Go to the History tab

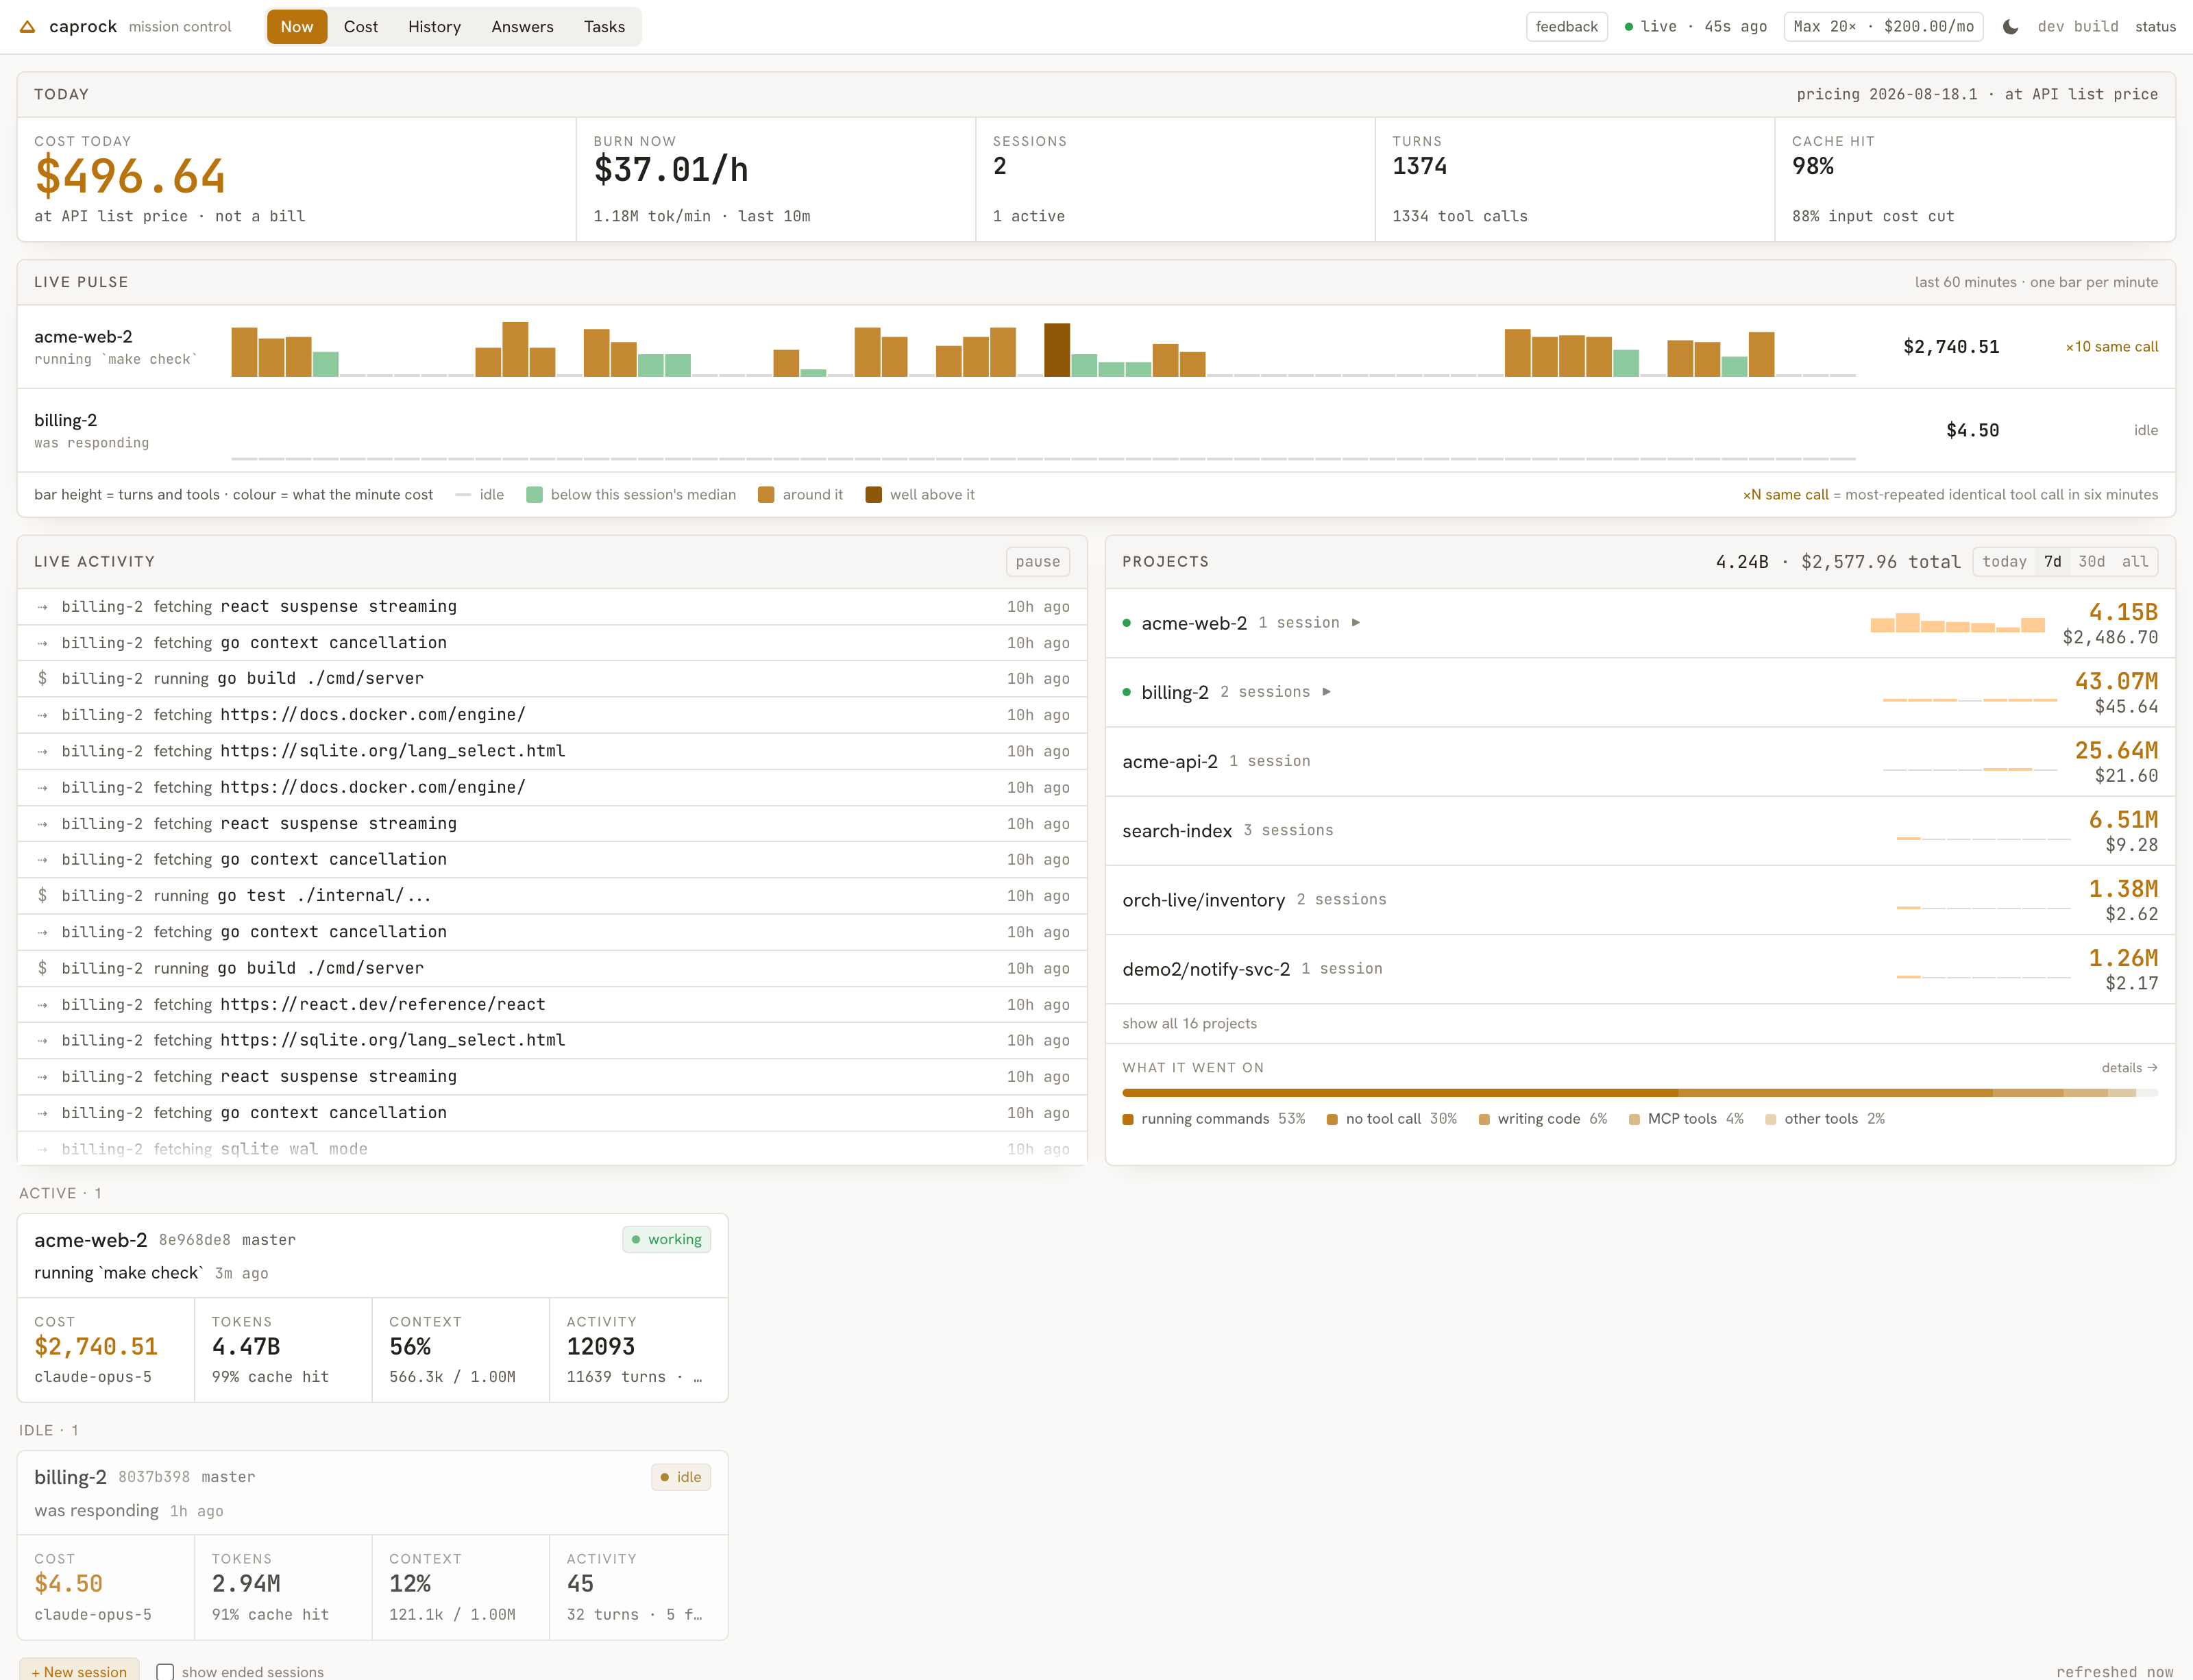(434, 27)
